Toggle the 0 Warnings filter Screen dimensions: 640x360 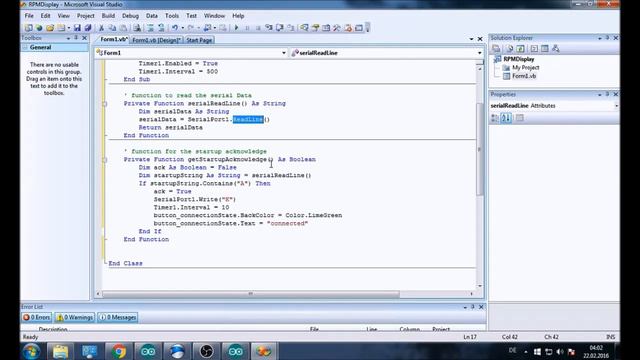point(75,317)
